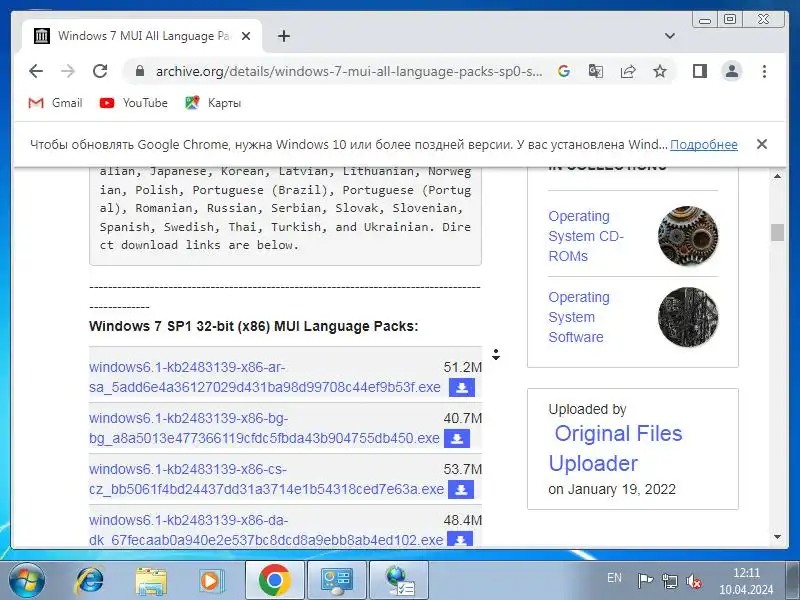Open the windows6.1-kb2483139-x86-cs-cz file link
This screenshot has width=800, height=600.
[266, 479]
